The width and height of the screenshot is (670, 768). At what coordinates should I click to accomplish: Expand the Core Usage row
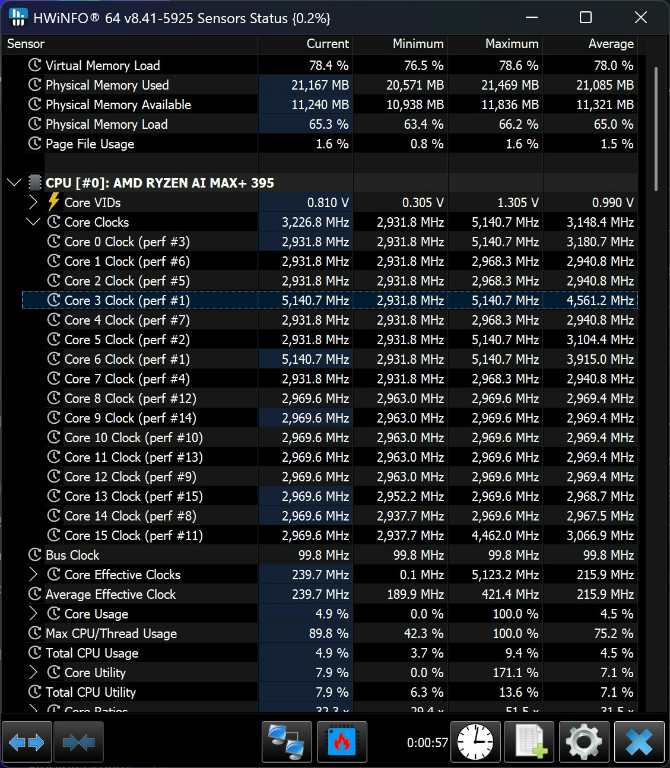33,614
